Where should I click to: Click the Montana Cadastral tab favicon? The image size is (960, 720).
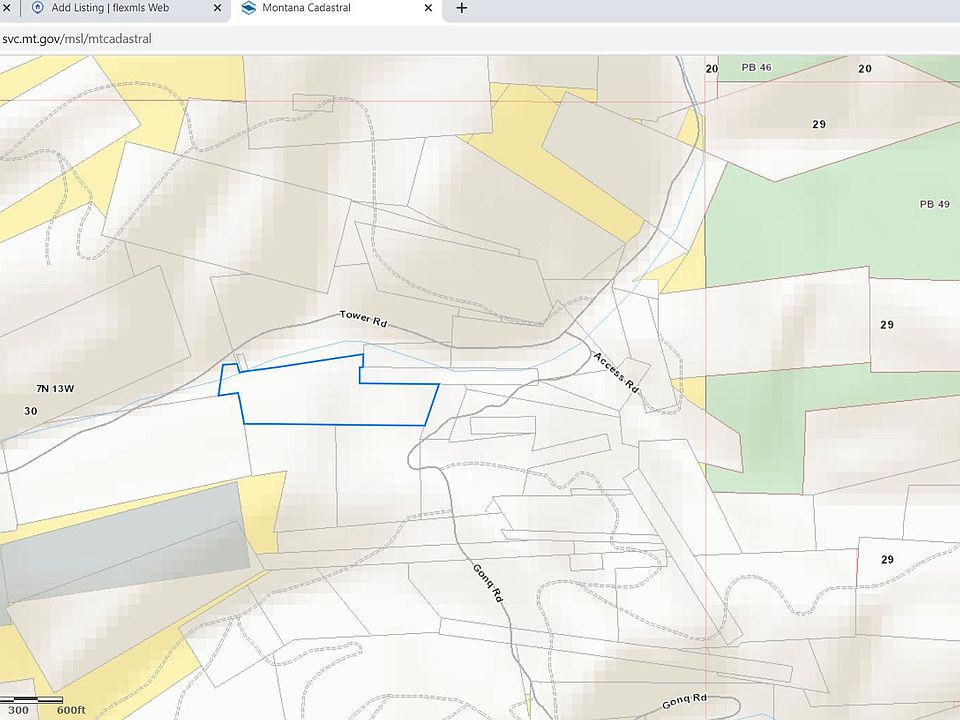[249, 8]
